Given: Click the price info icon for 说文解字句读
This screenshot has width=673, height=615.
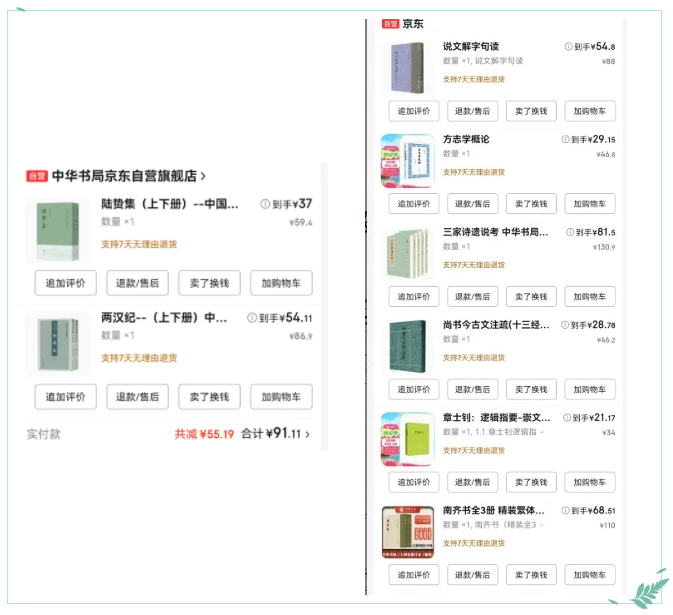Looking at the screenshot, I should tap(568, 46).
